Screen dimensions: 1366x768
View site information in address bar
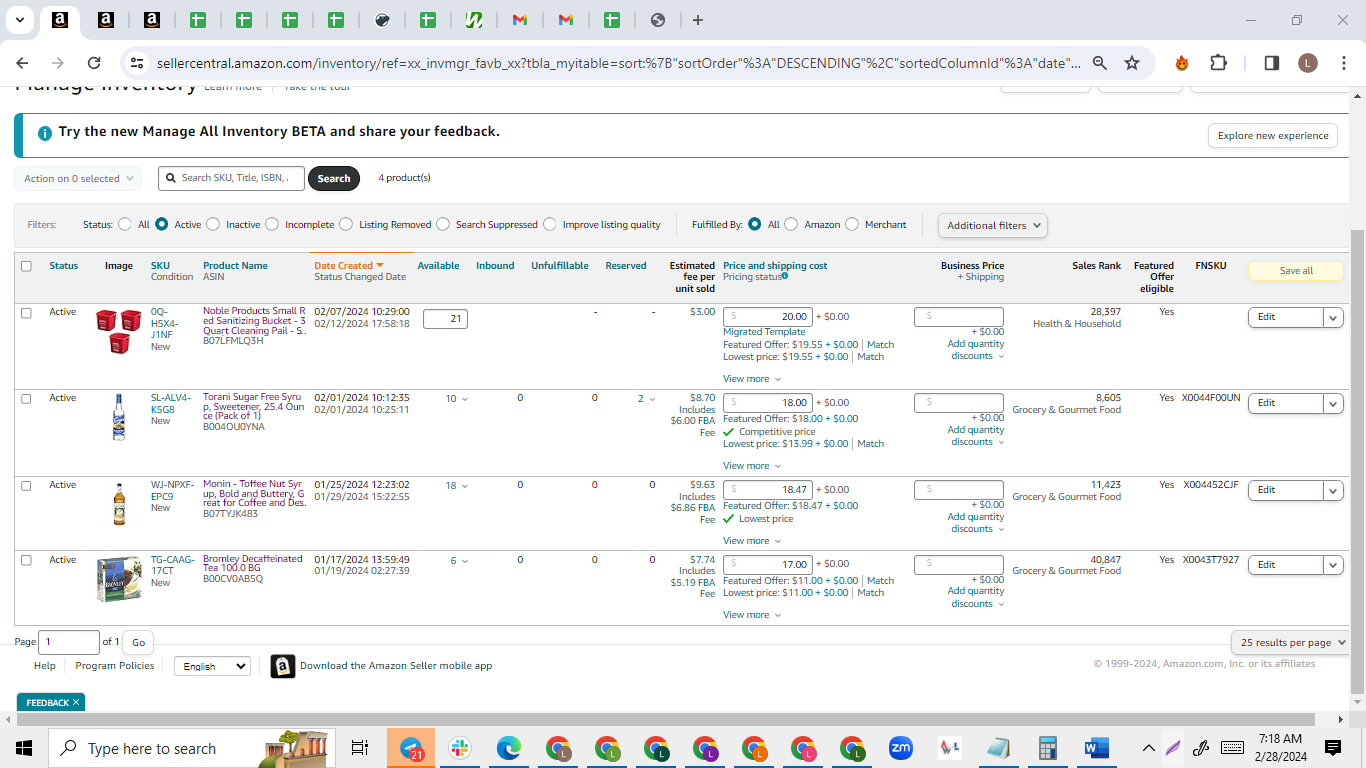[137, 63]
